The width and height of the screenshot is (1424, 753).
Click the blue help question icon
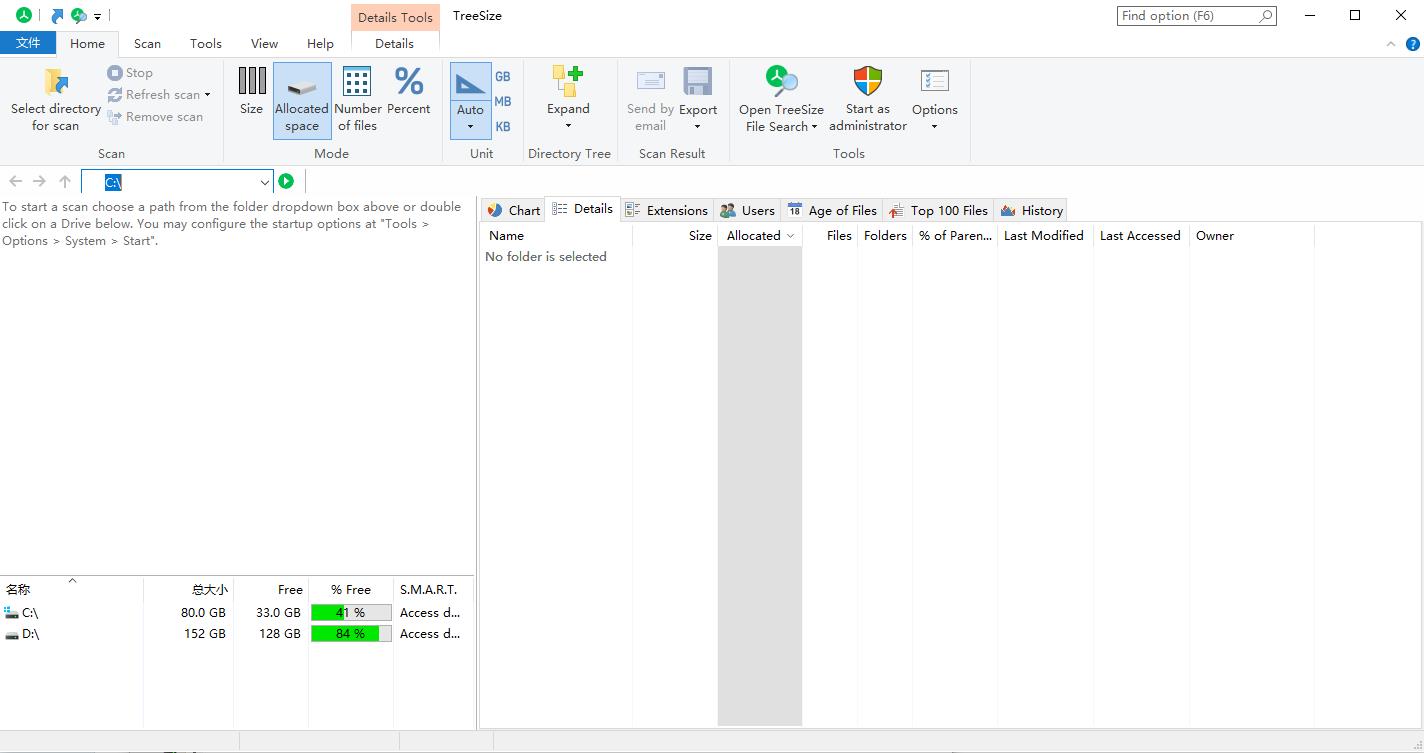(1413, 44)
